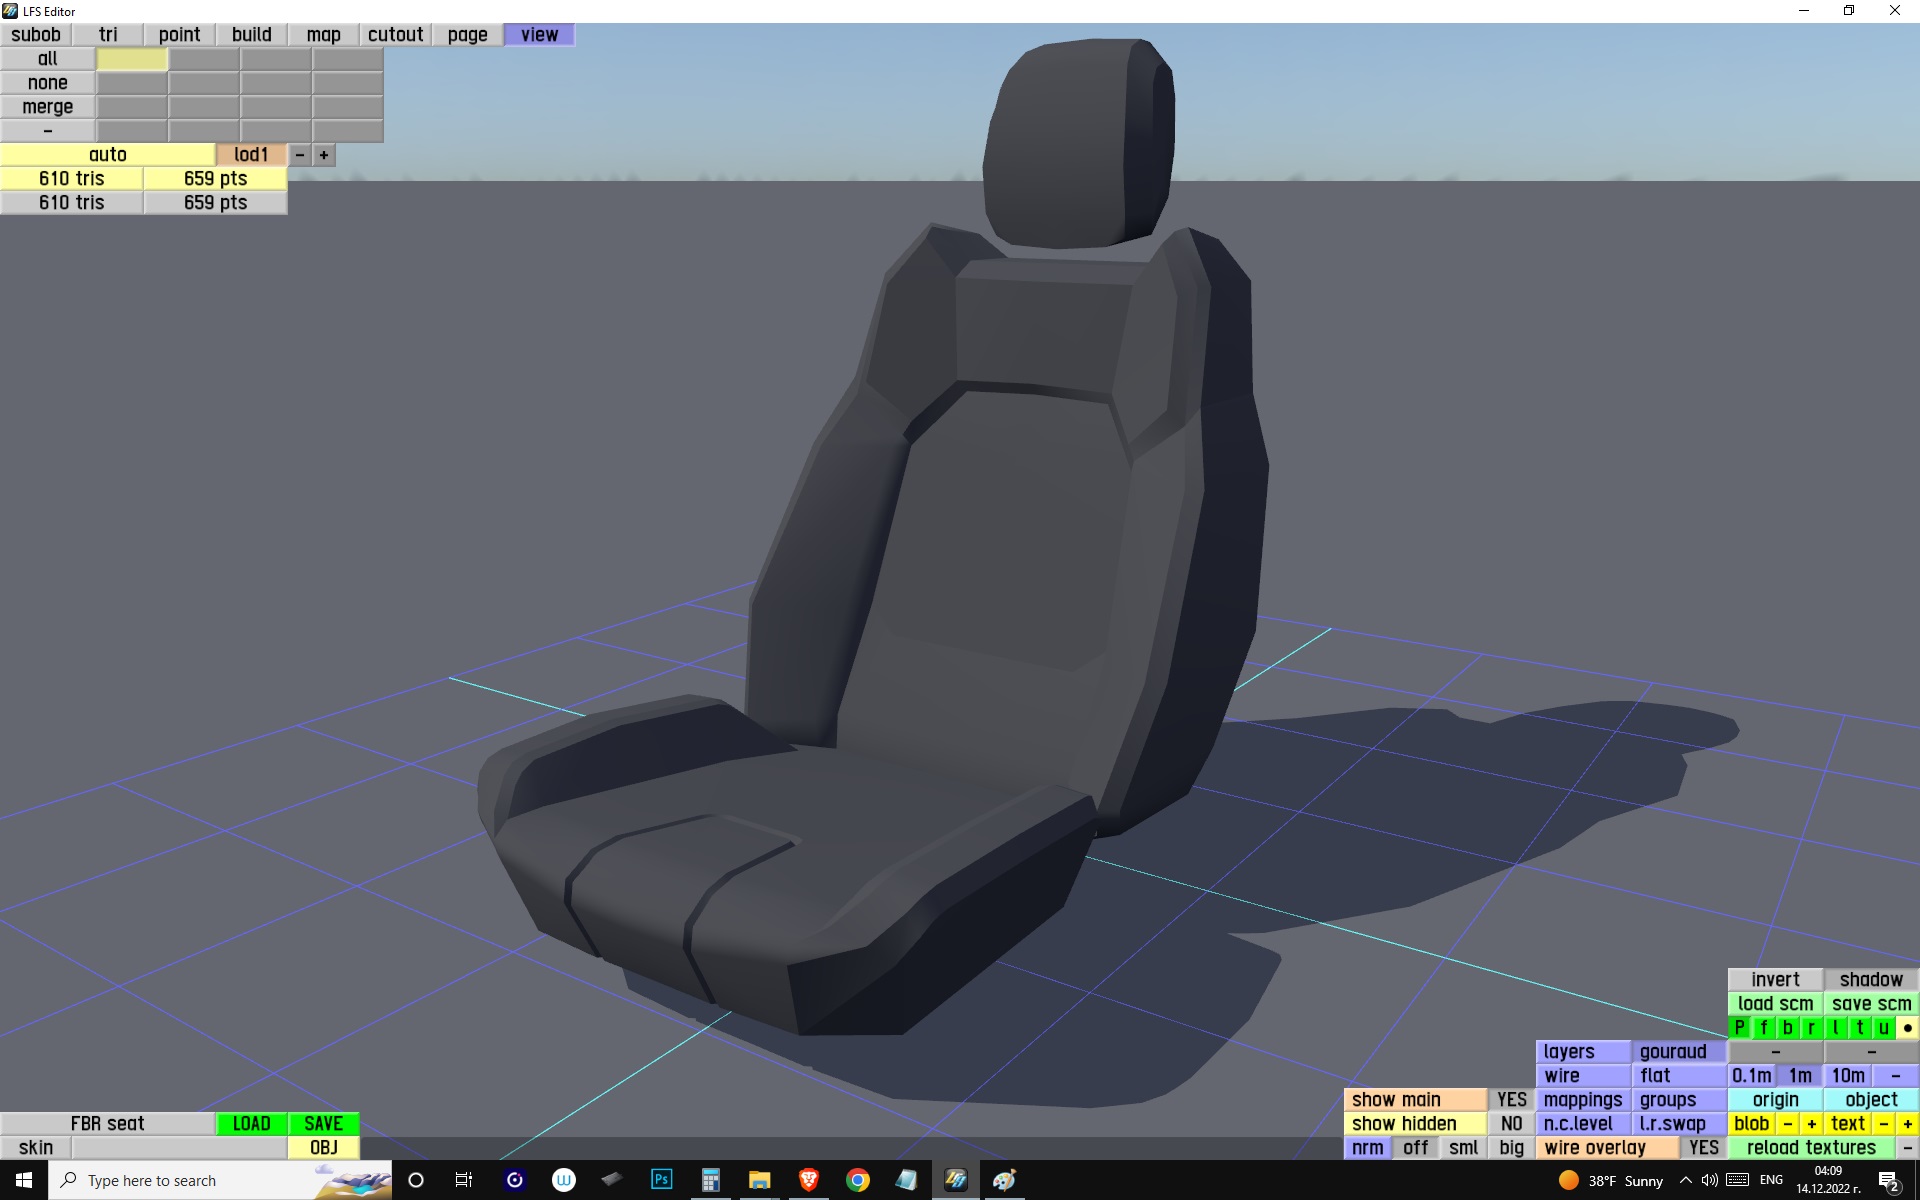Image resolution: width=1920 pixels, height=1200 pixels.
Task: Switch to the build tab
Action: (x=251, y=35)
